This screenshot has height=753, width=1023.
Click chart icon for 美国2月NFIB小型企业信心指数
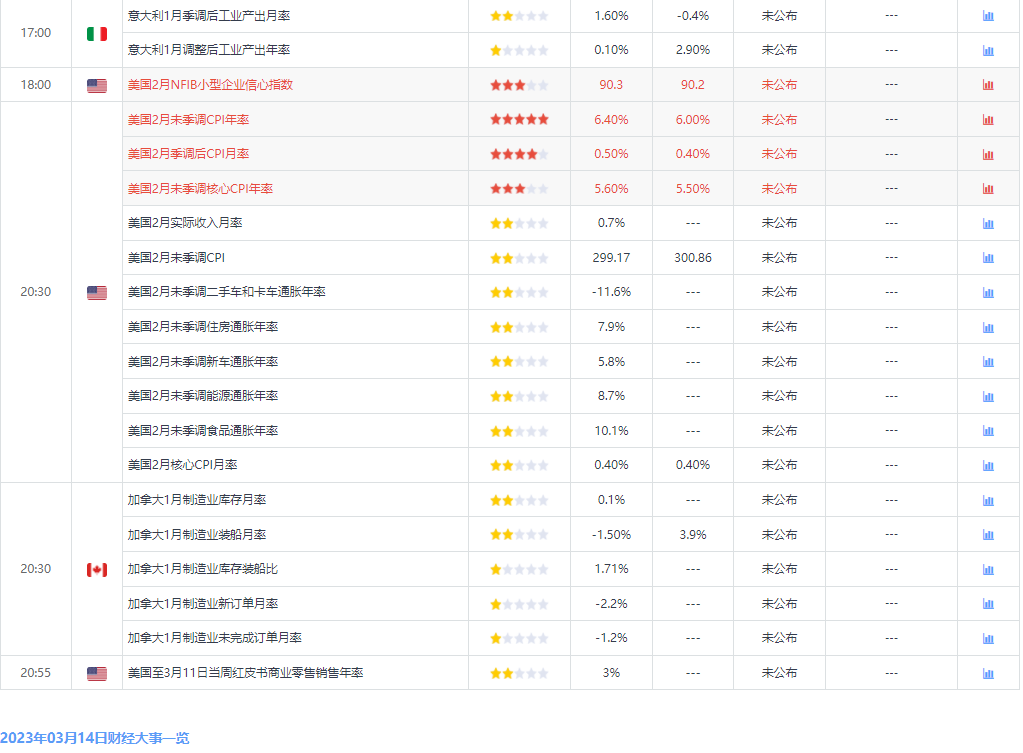pyautogui.click(x=988, y=85)
